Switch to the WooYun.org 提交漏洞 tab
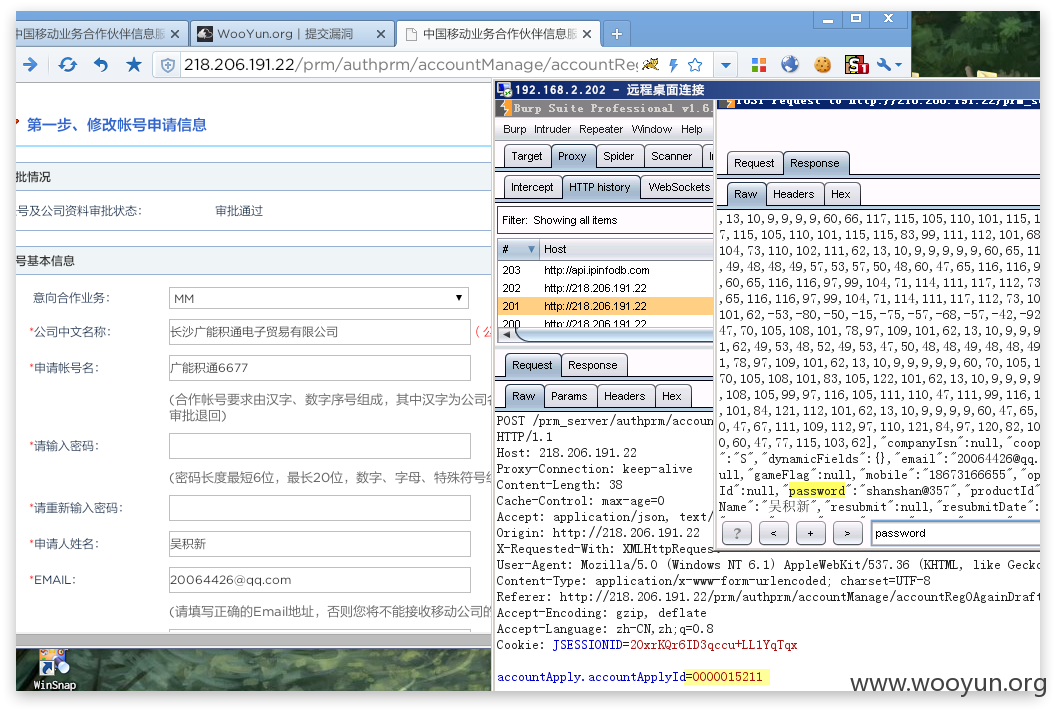This screenshot has width=1056, height=712. click(293, 34)
